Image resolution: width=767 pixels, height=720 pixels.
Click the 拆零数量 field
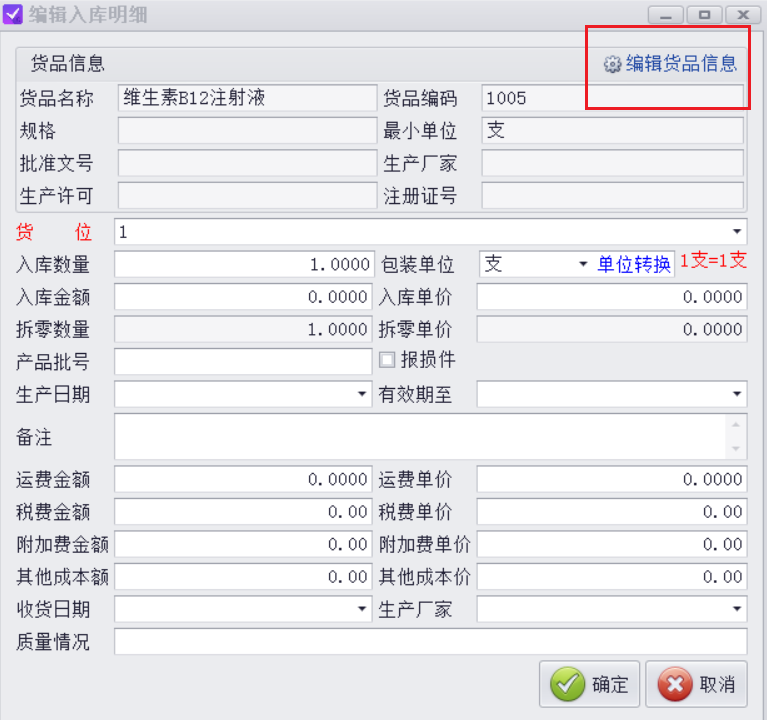pyautogui.click(x=243, y=329)
